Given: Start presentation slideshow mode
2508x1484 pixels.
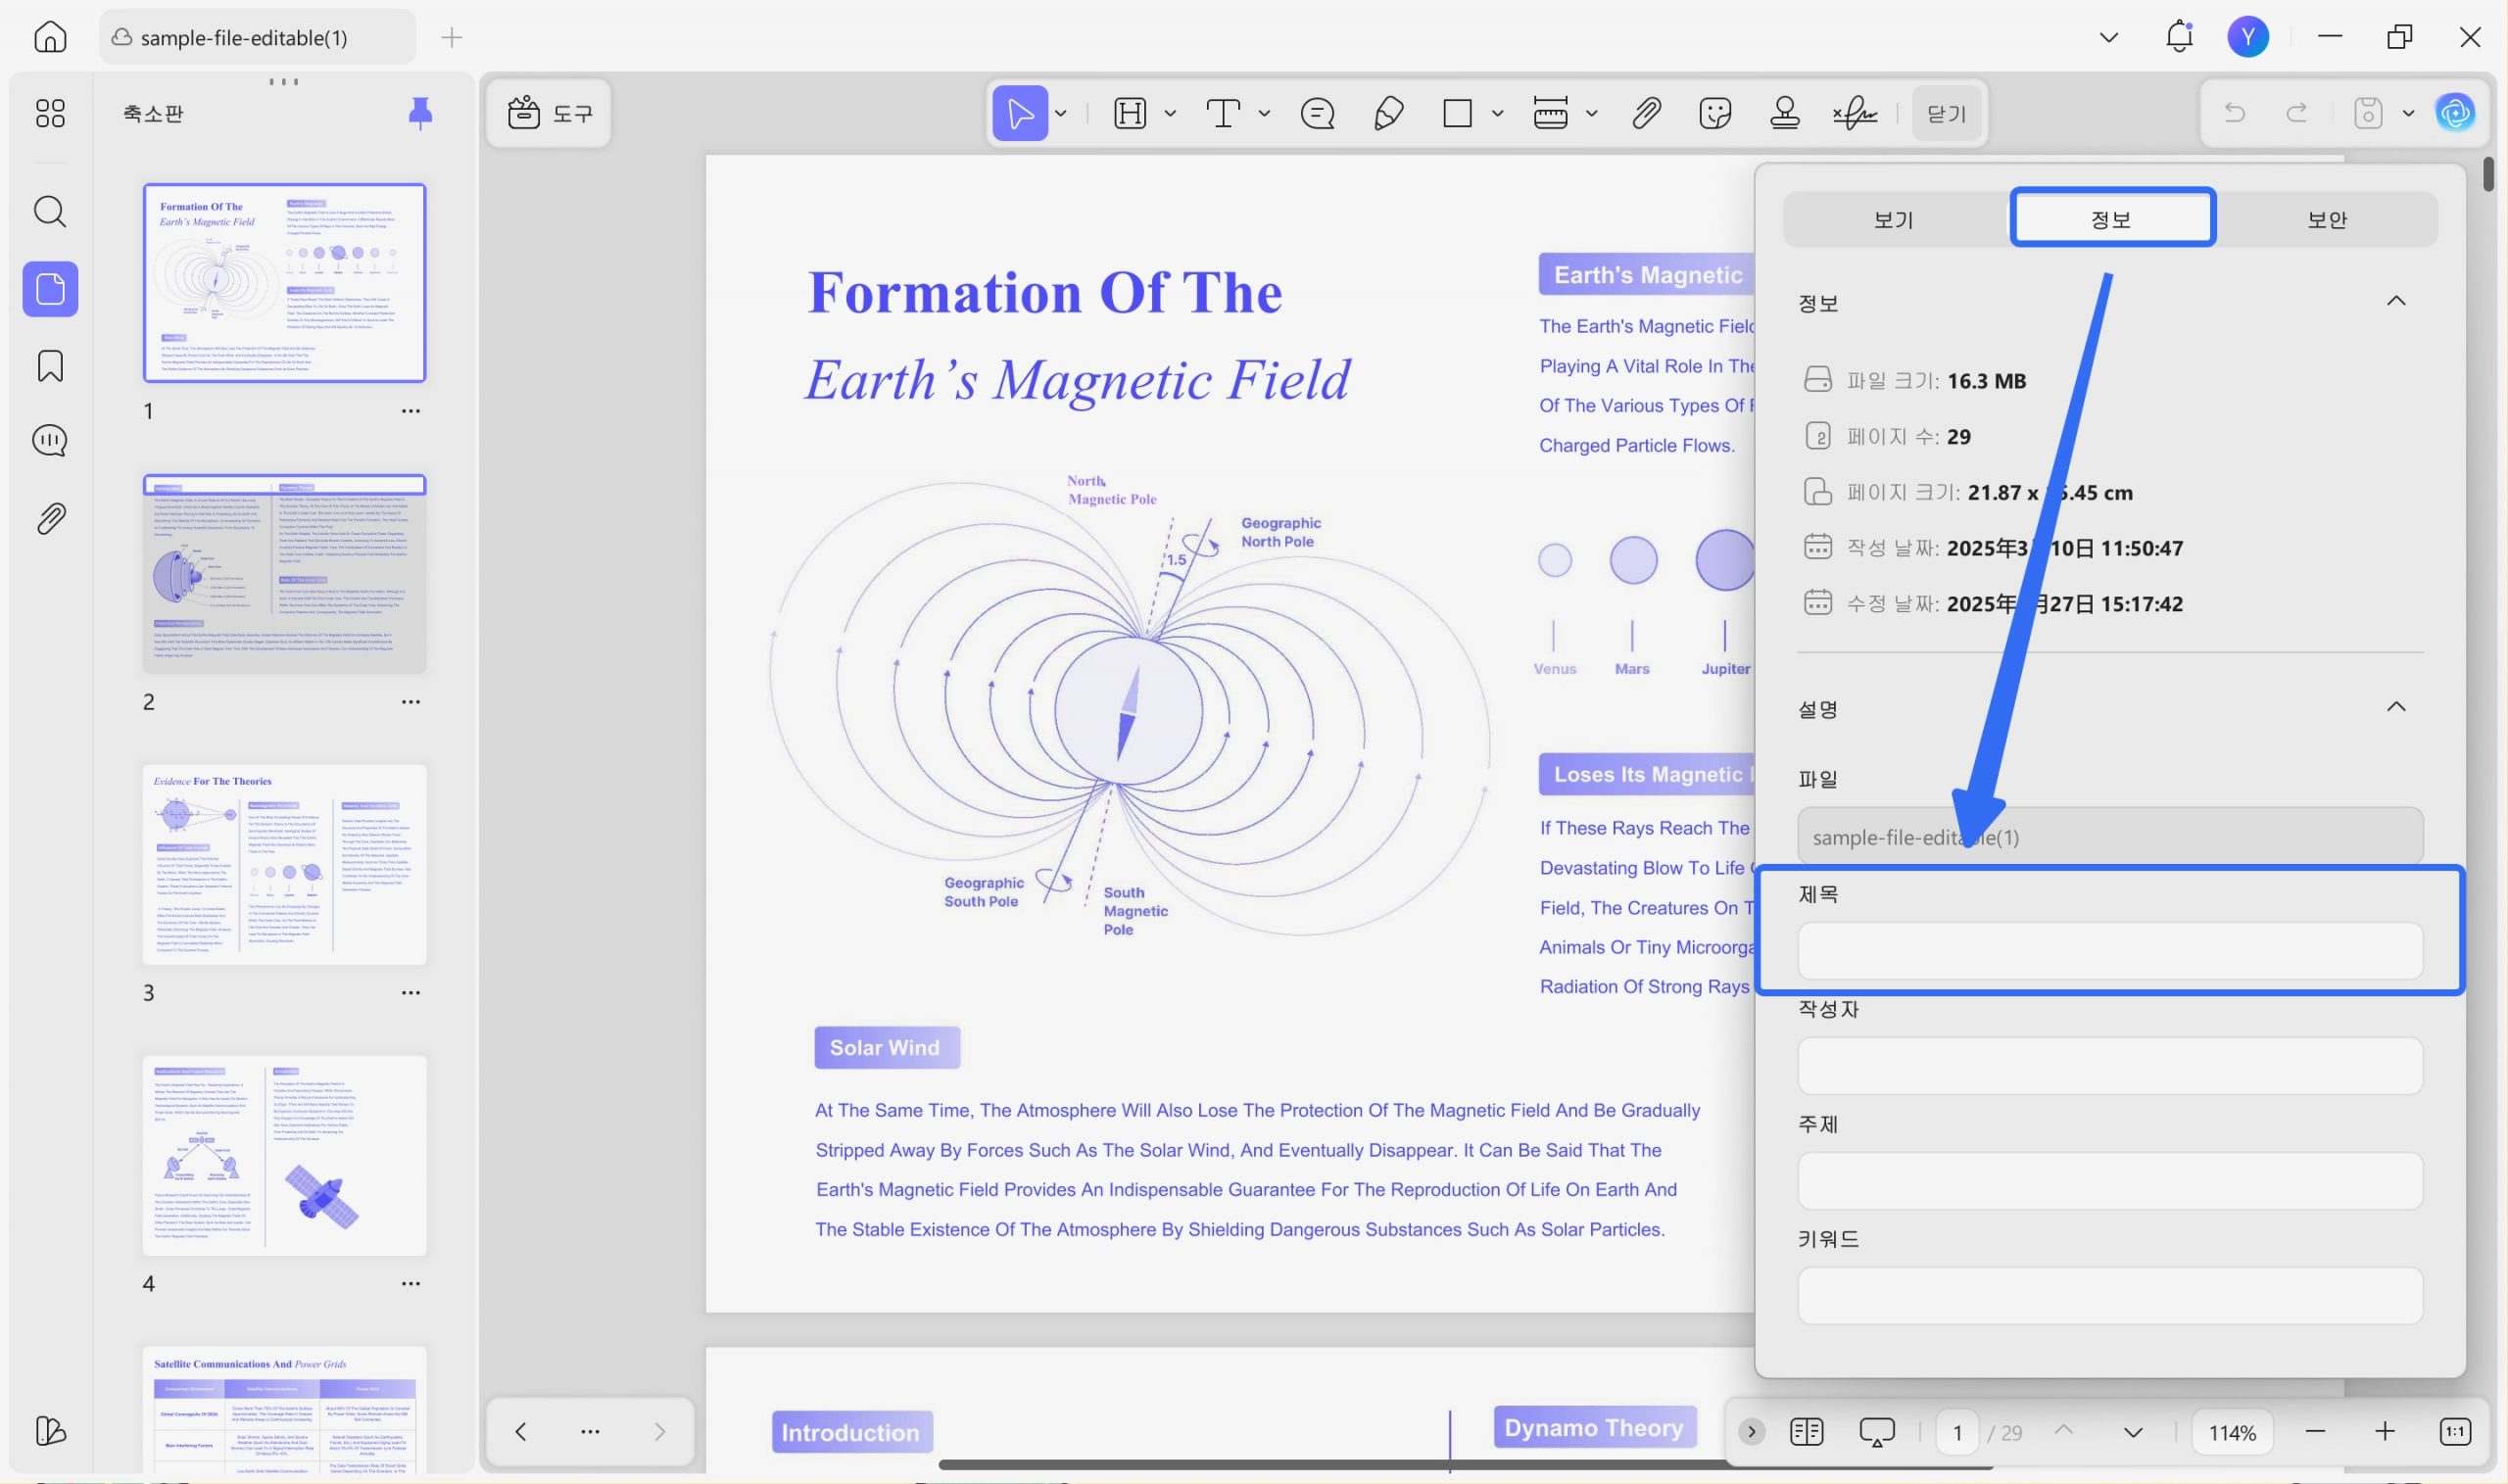Looking at the screenshot, I should (x=1877, y=1432).
